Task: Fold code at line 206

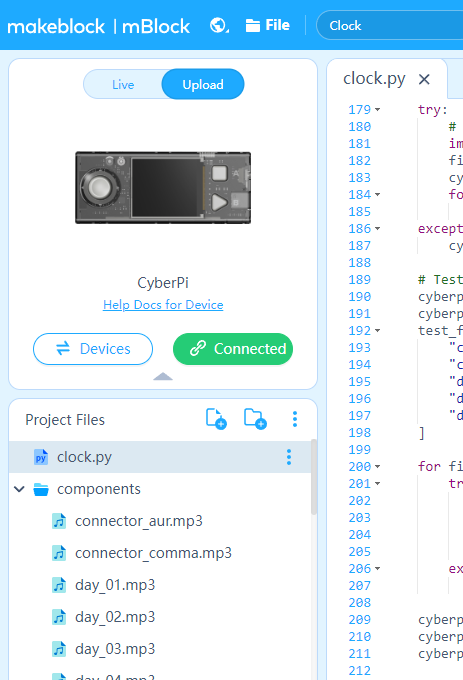Action: point(378,569)
